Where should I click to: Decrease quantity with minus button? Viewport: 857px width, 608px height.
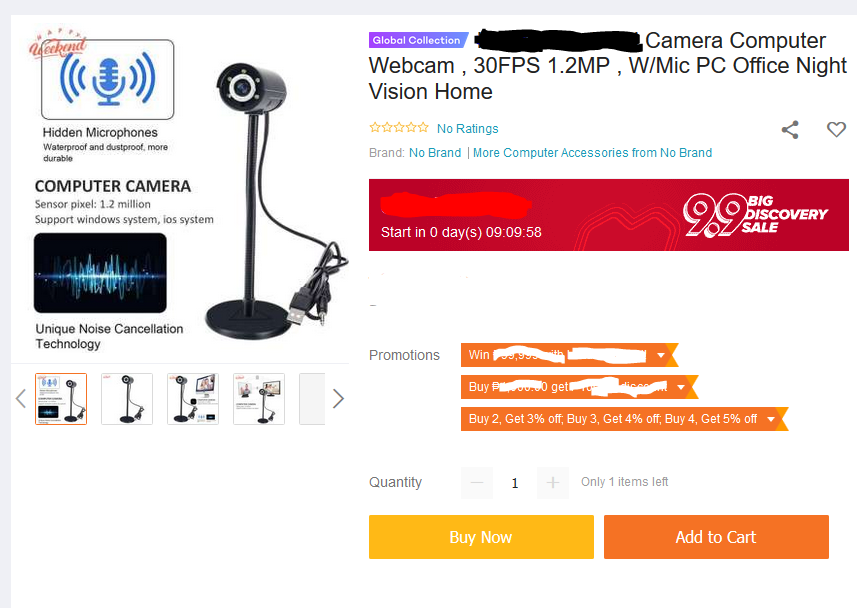click(477, 483)
